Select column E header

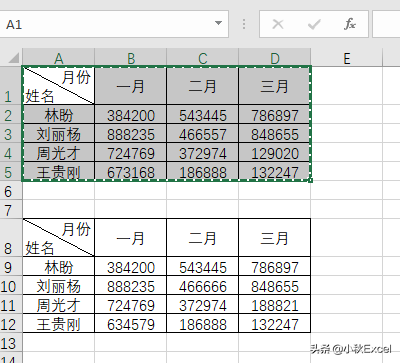(x=347, y=58)
